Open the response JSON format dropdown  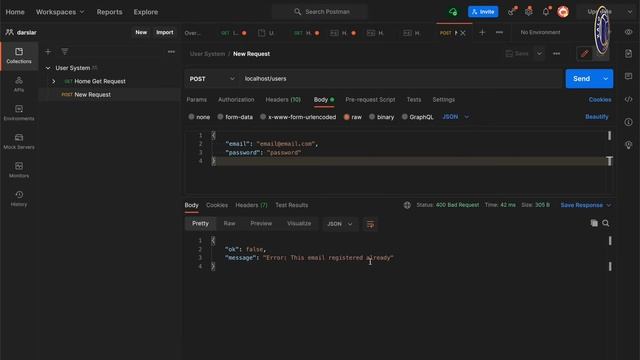[x=340, y=224]
